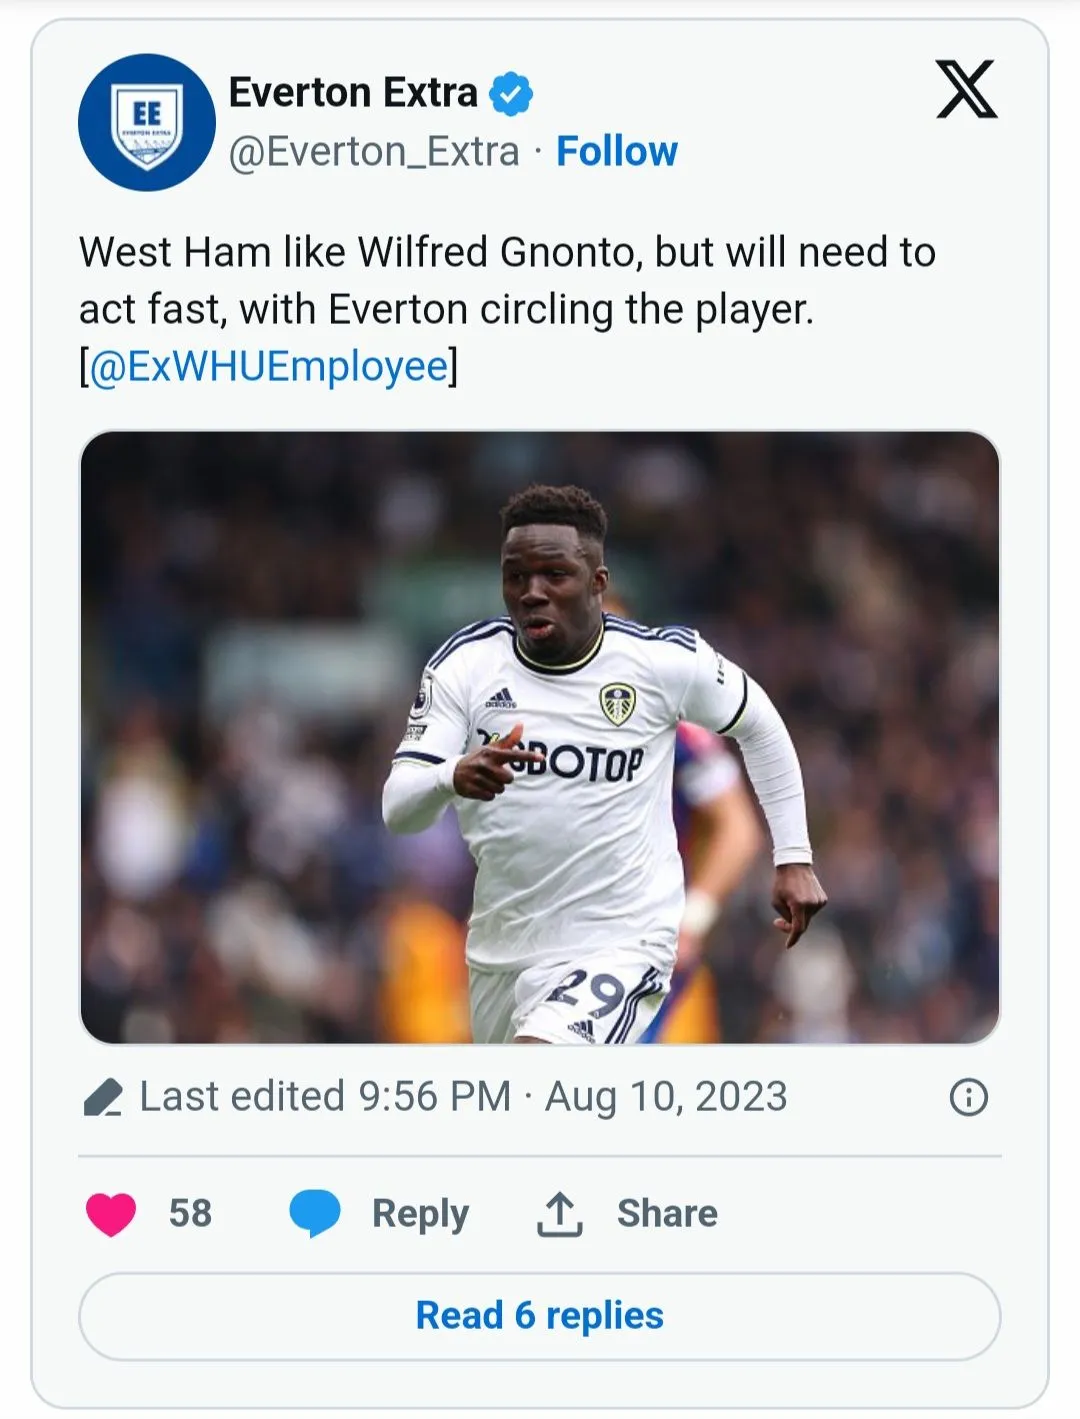Viewport: 1080px width, 1419px height.
Task: Open the @ExWHUEmployee mention link
Action: [x=268, y=366]
